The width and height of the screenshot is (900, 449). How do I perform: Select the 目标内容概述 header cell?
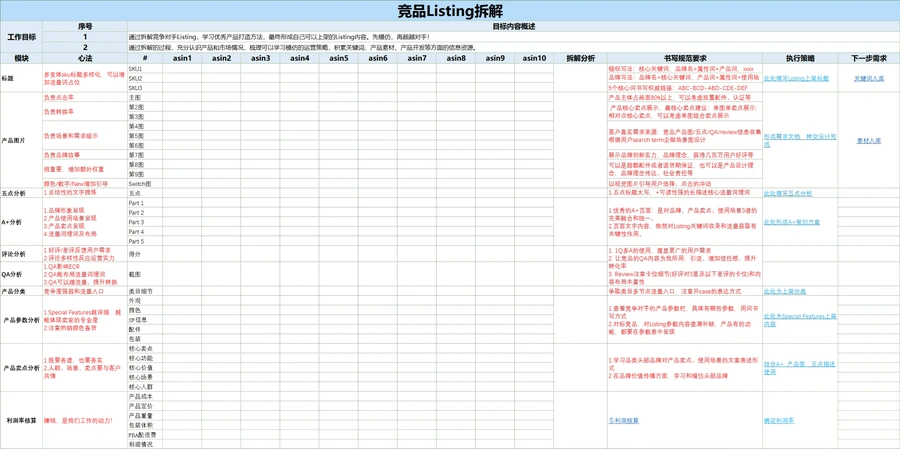514,26
